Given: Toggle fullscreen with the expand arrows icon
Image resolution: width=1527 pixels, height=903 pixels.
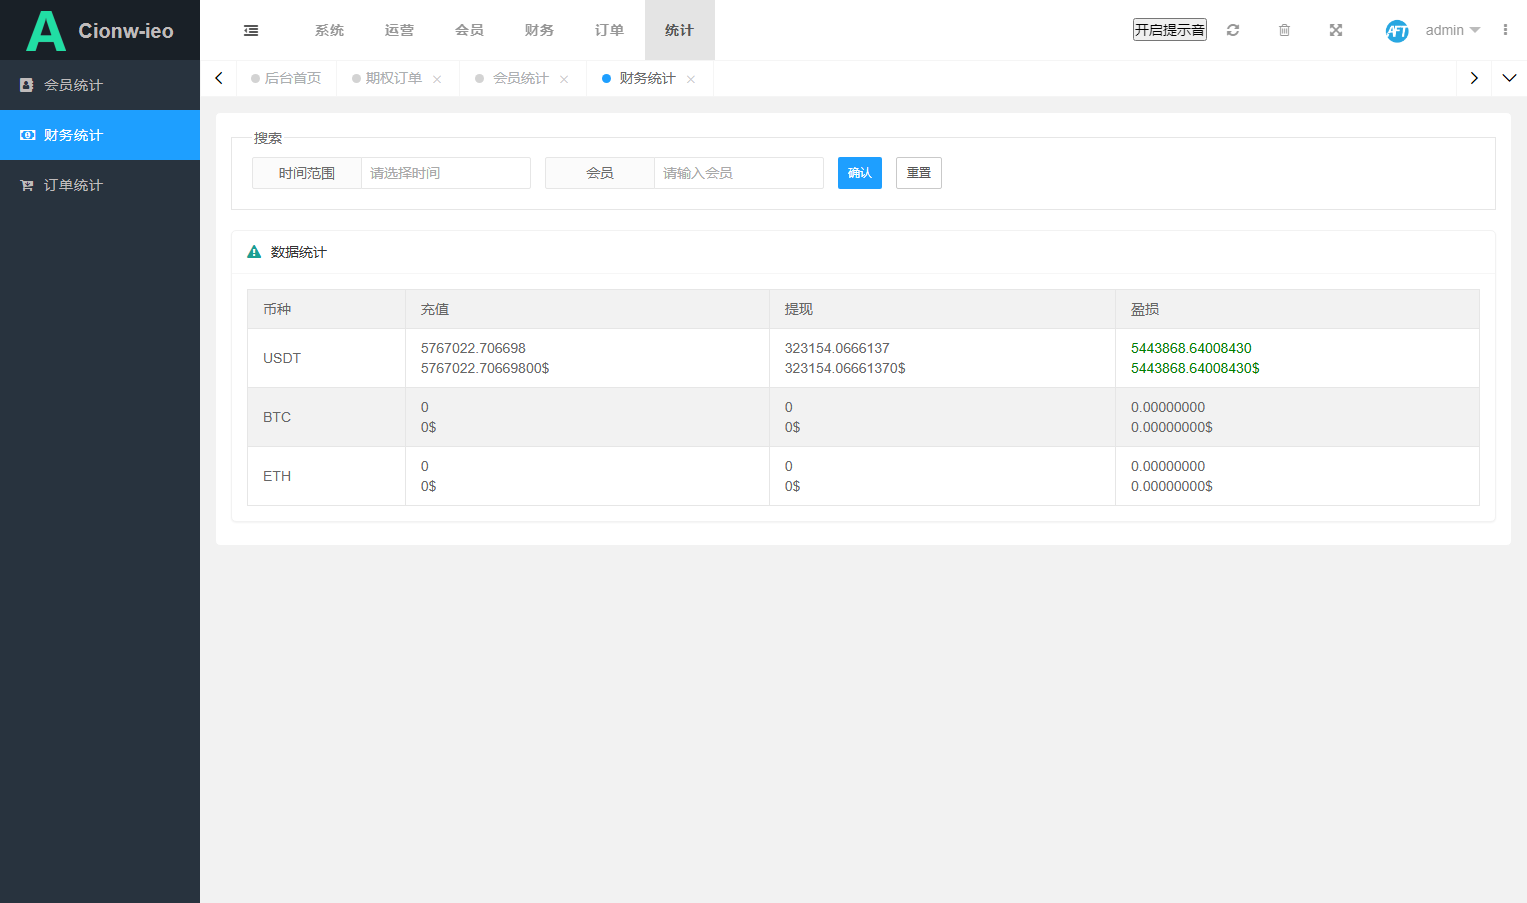Looking at the screenshot, I should coord(1336,30).
